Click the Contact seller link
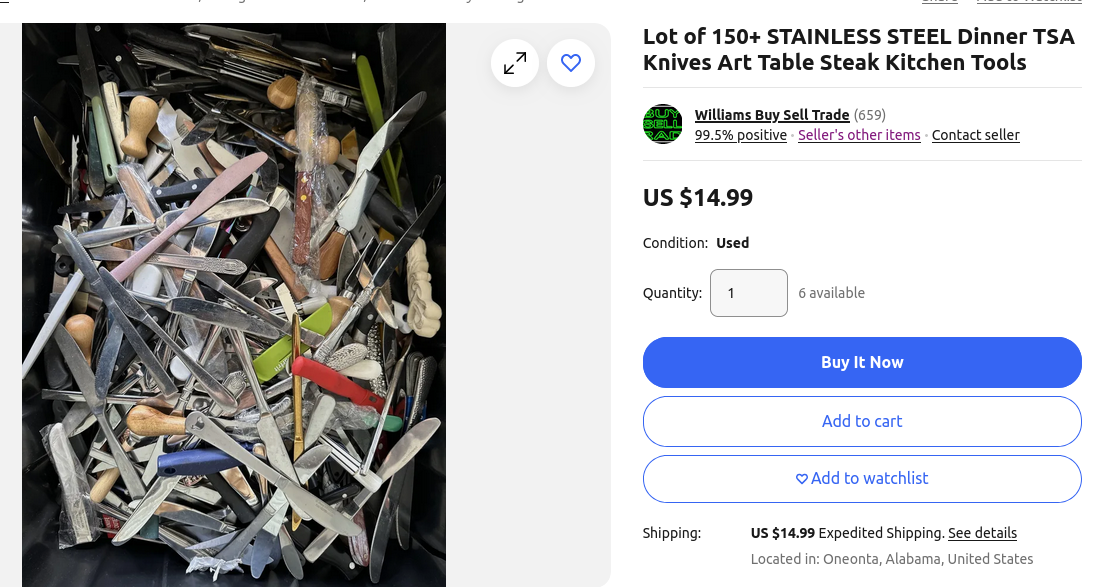Viewport: 1100px width, 587px height. pyautogui.click(x=975, y=135)
